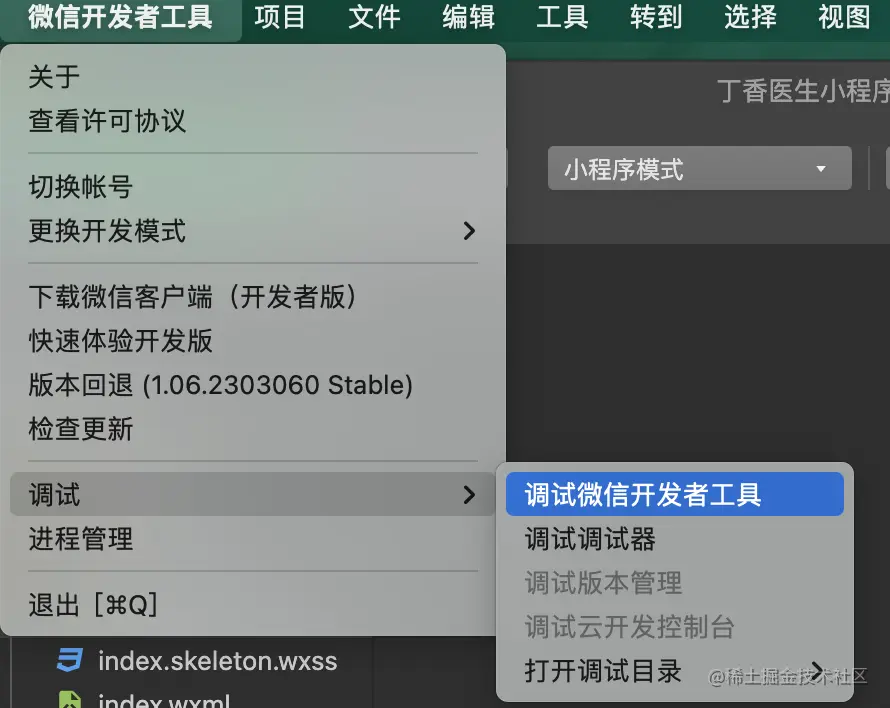This screenshot has height=708, width=890.
Task: Open the 编辑 menu
Action: coord(468,17)
